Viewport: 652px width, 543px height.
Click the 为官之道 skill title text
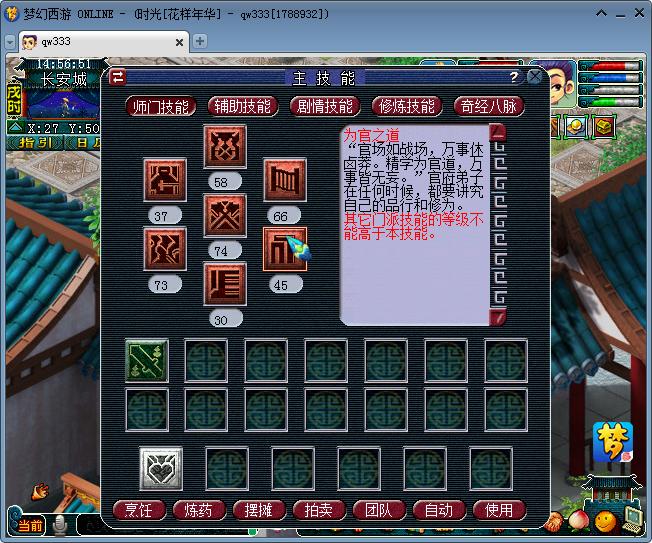(371, 135)
